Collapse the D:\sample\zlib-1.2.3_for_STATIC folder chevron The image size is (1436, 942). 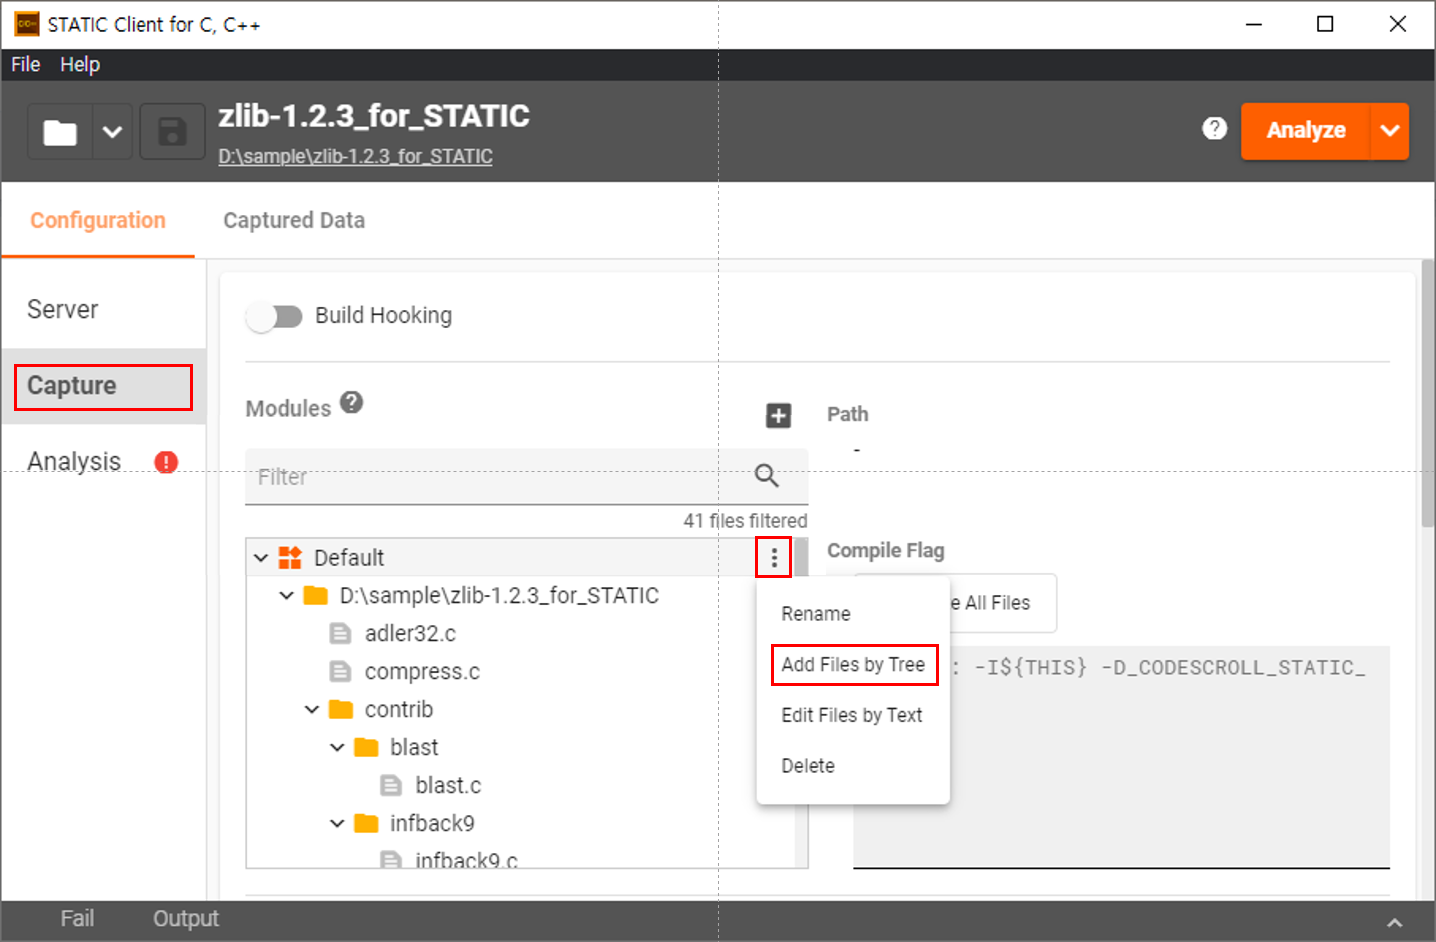(286, 596)
